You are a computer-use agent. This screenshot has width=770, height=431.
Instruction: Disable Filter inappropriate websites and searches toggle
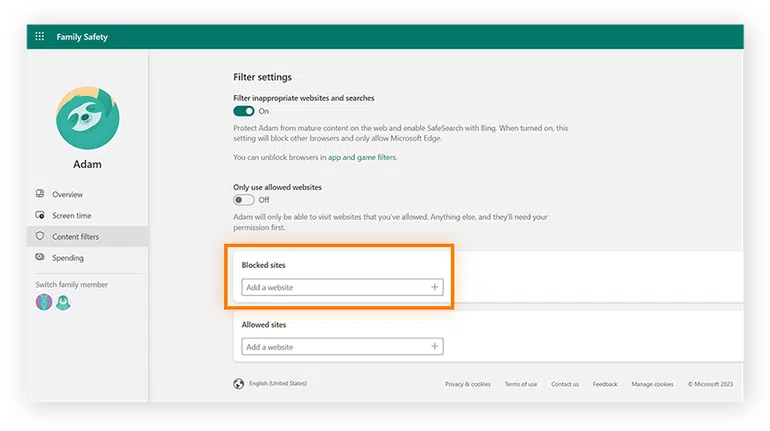pyautogui.click(x=244, y=111)
